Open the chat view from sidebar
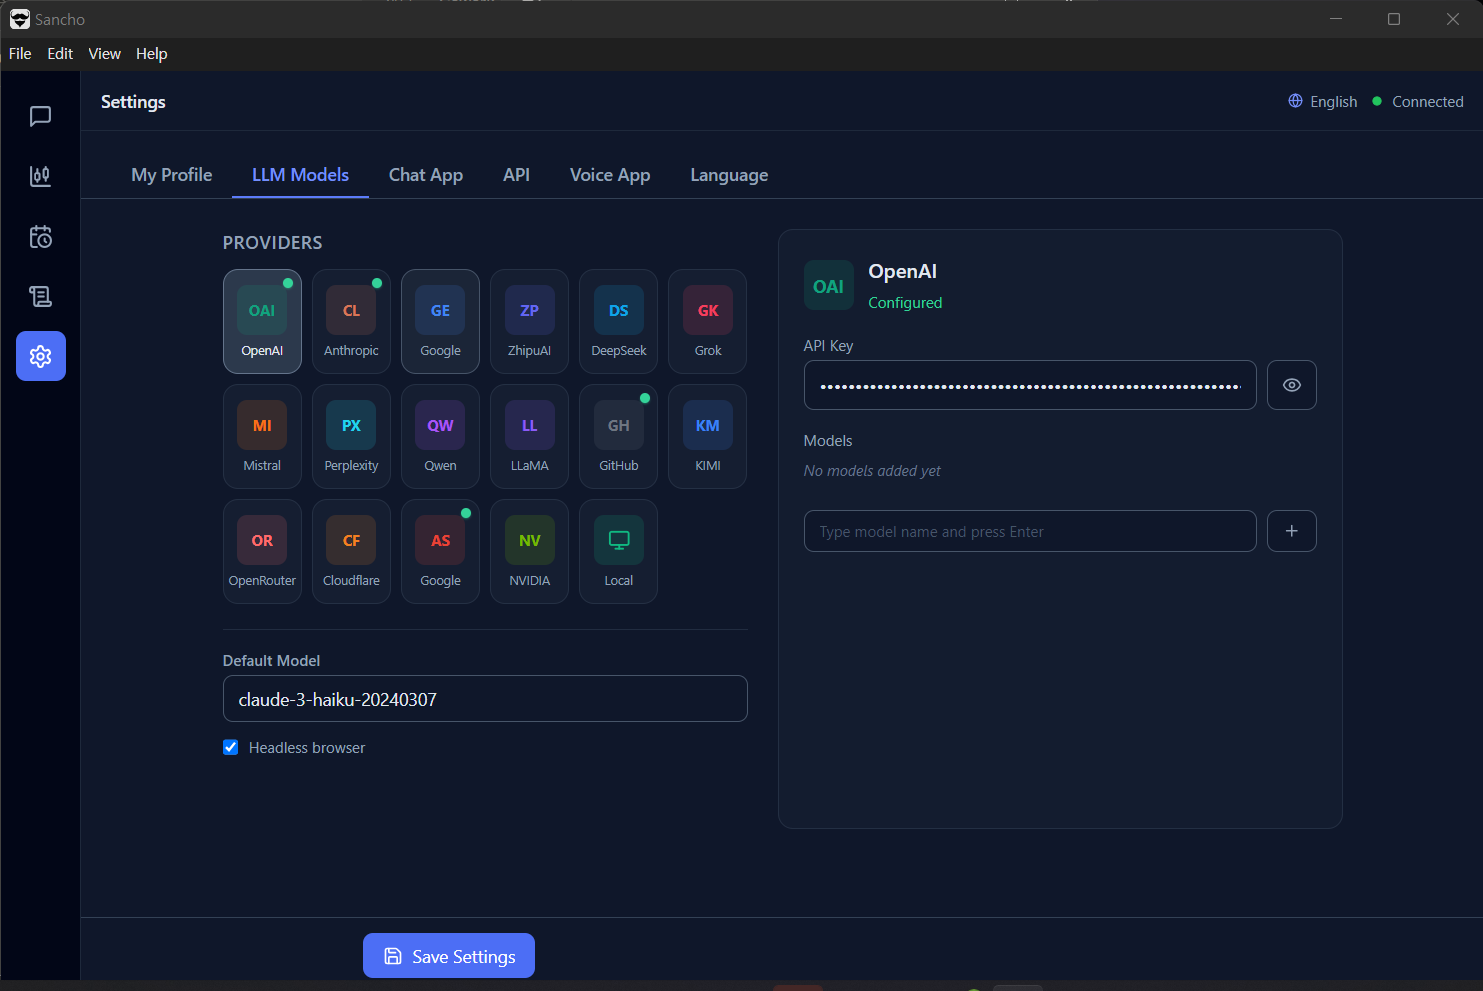 [40, 116]
